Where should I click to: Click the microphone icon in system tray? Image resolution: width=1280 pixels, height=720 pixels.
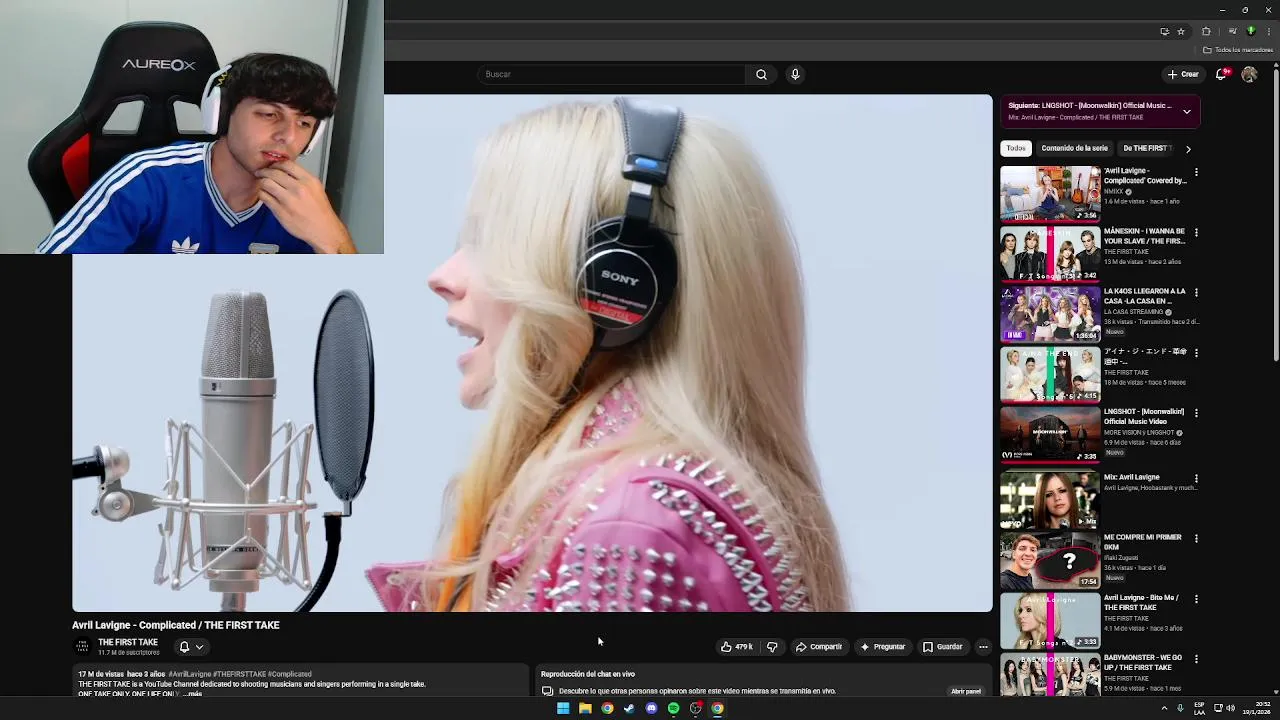click(x=1180, y=708)
